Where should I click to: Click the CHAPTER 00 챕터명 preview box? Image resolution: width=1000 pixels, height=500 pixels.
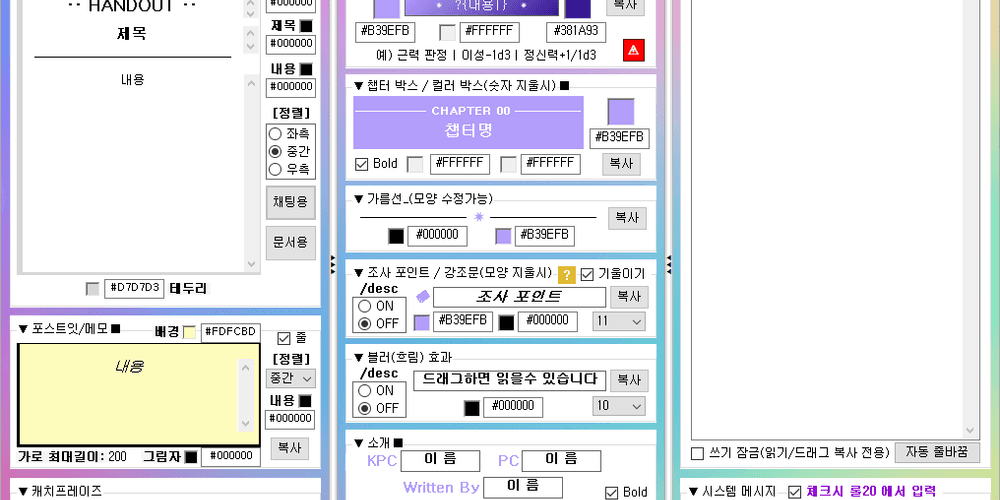469,122
